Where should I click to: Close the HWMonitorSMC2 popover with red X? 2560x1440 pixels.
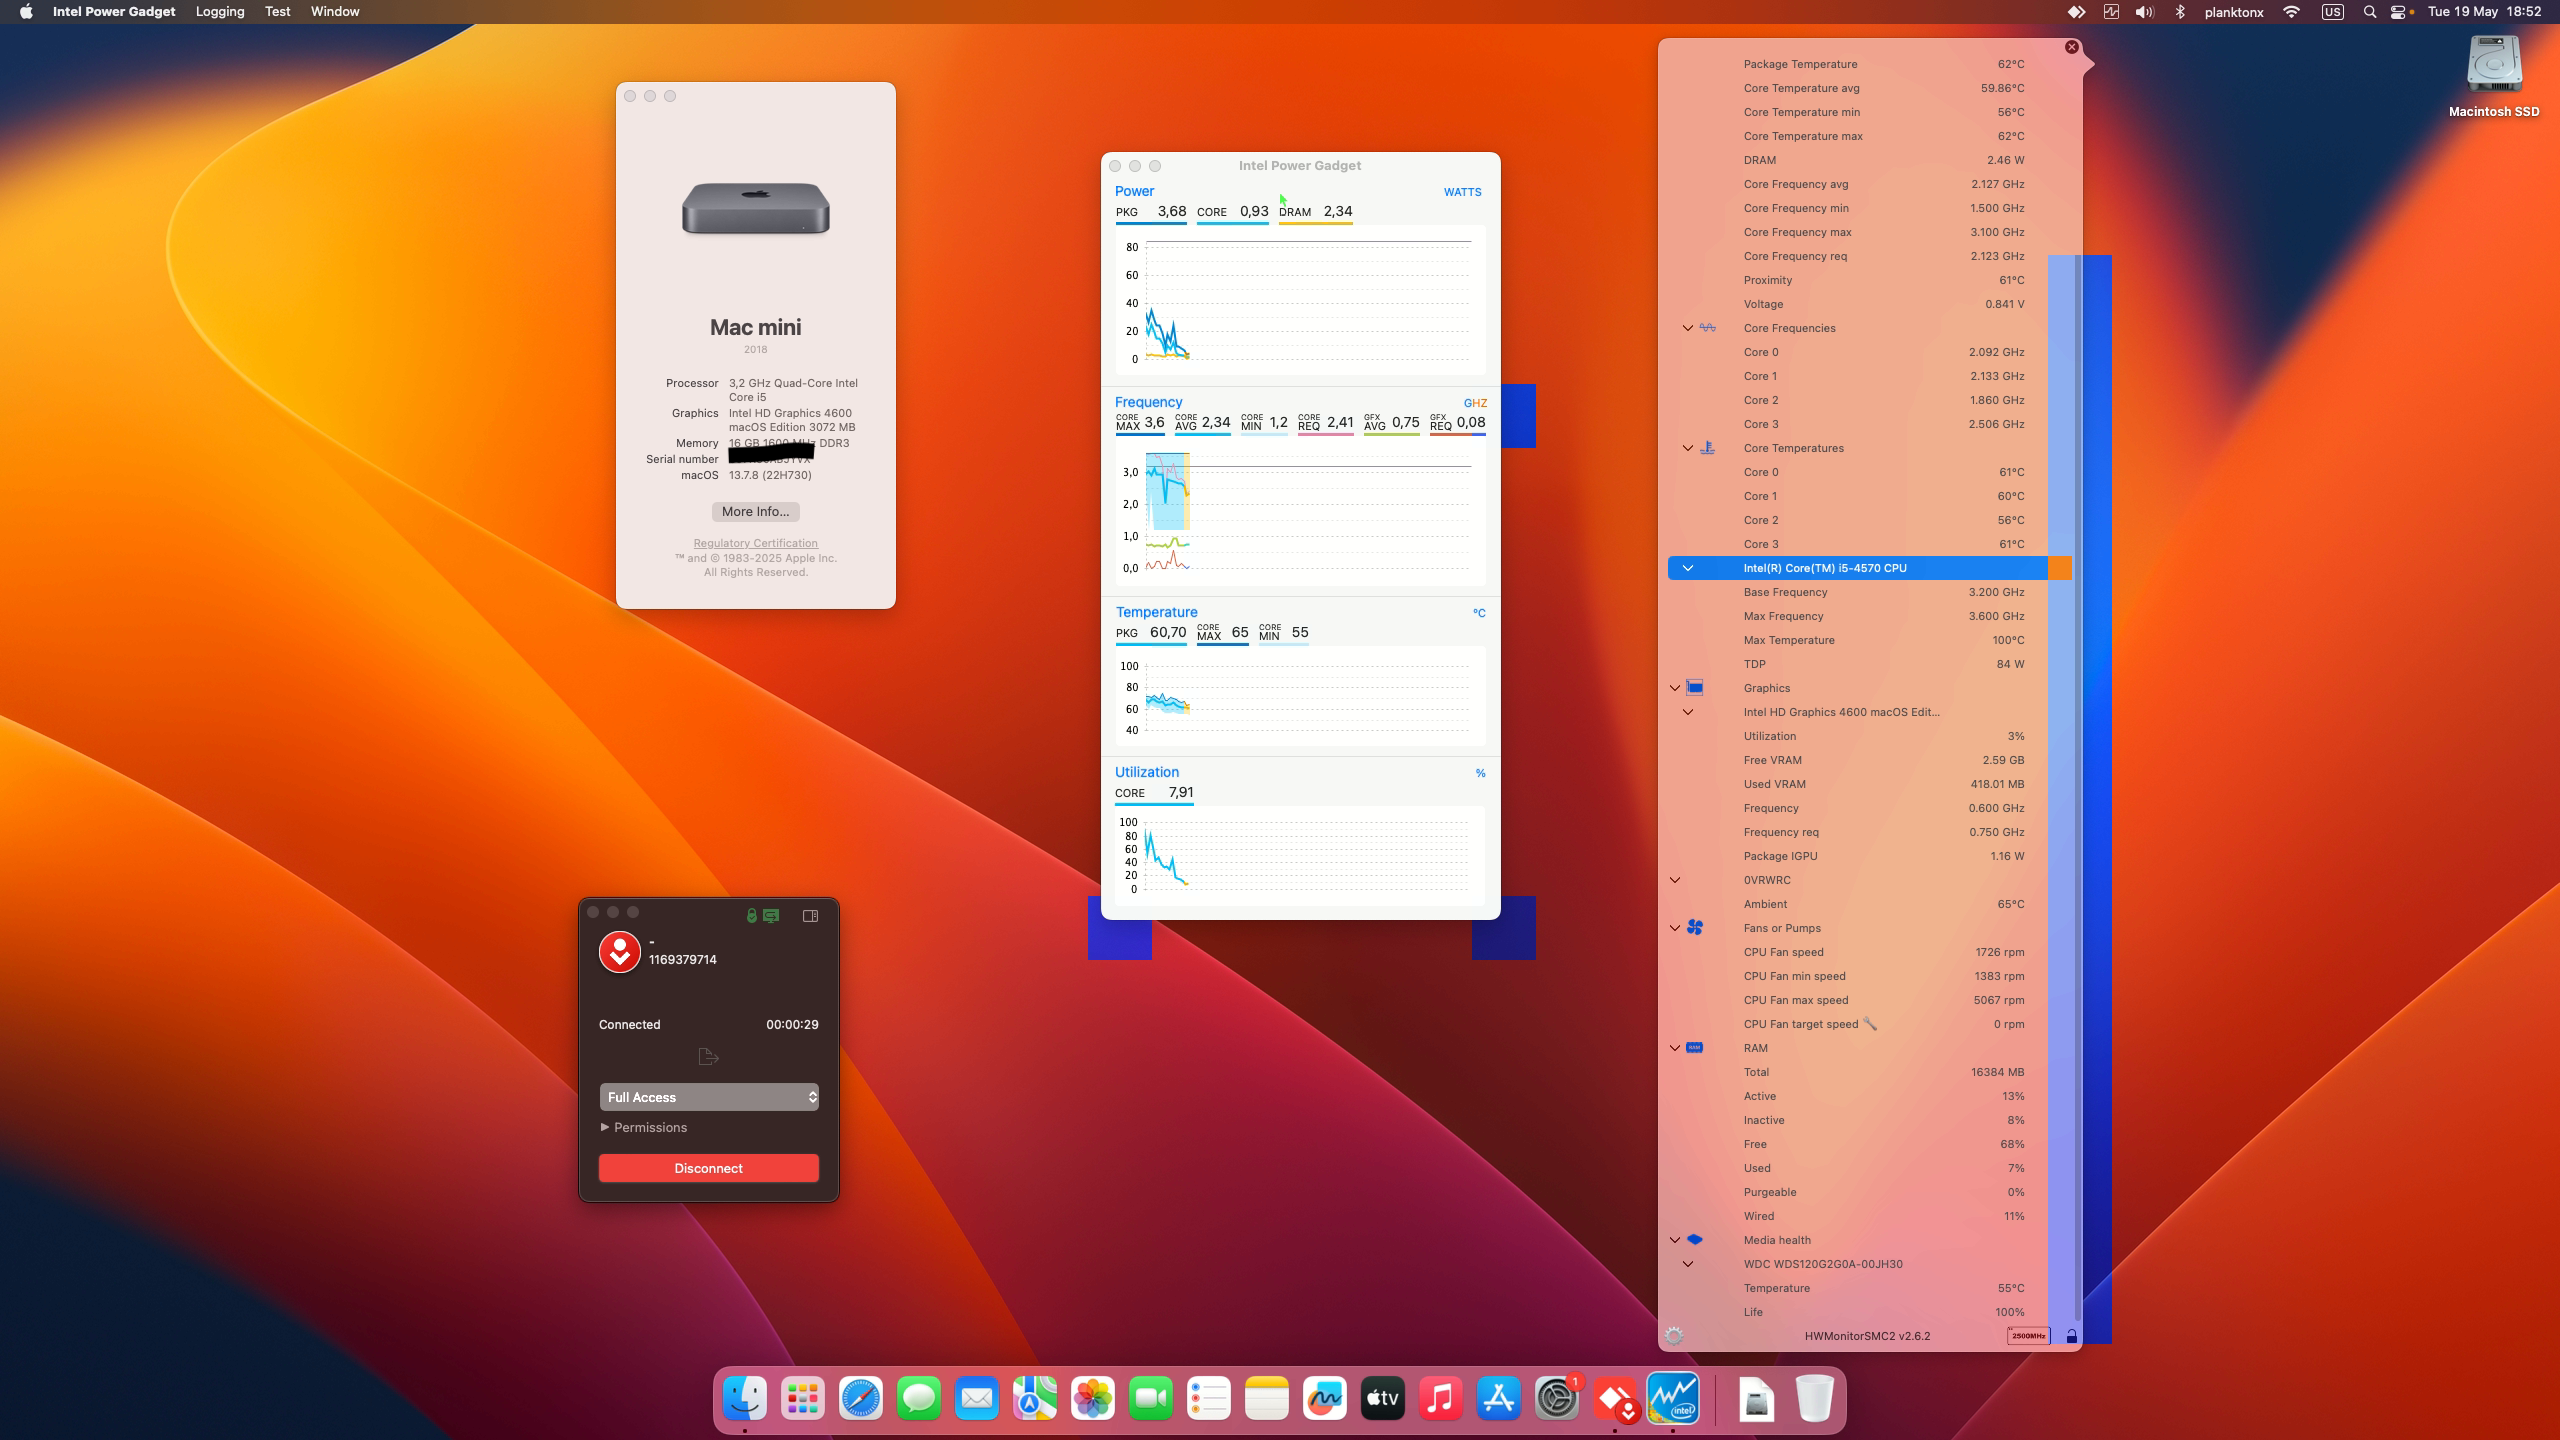pyautogui.click(x=2072, y=47)
